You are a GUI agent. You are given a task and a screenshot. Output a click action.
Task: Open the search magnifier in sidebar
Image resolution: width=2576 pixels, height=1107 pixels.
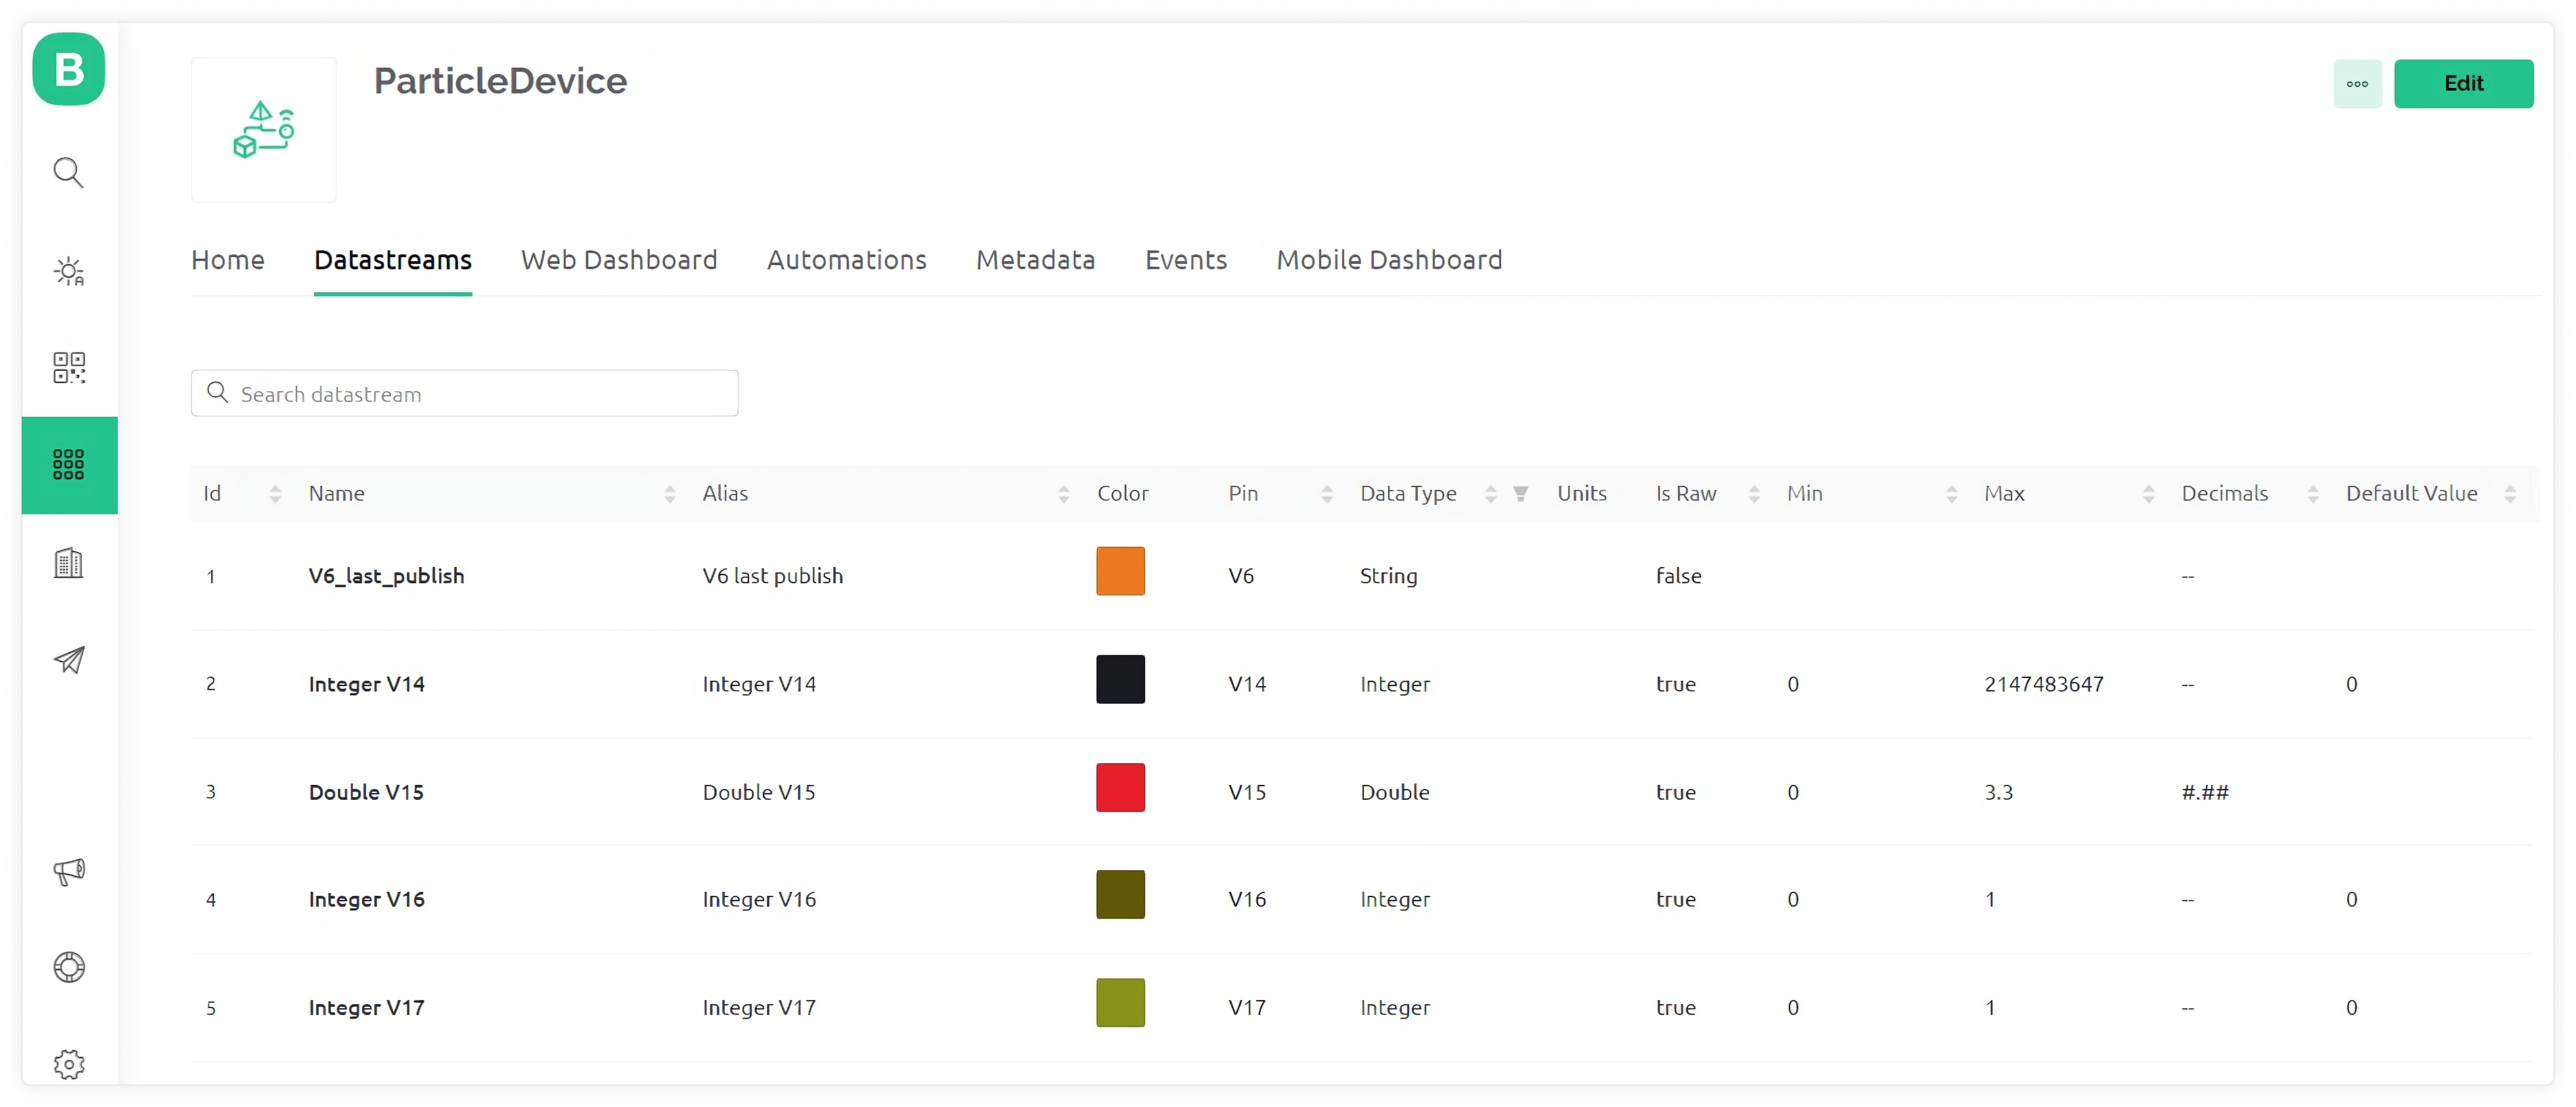pos(68,172)
